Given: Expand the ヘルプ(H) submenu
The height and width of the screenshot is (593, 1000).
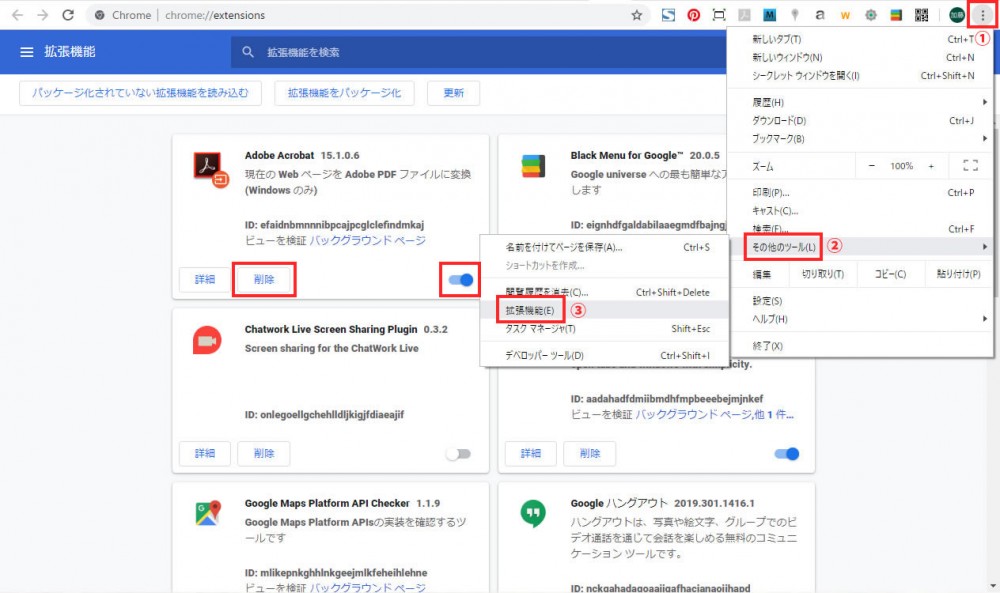Looking at the screenshot, I should (x=860, y=319).
